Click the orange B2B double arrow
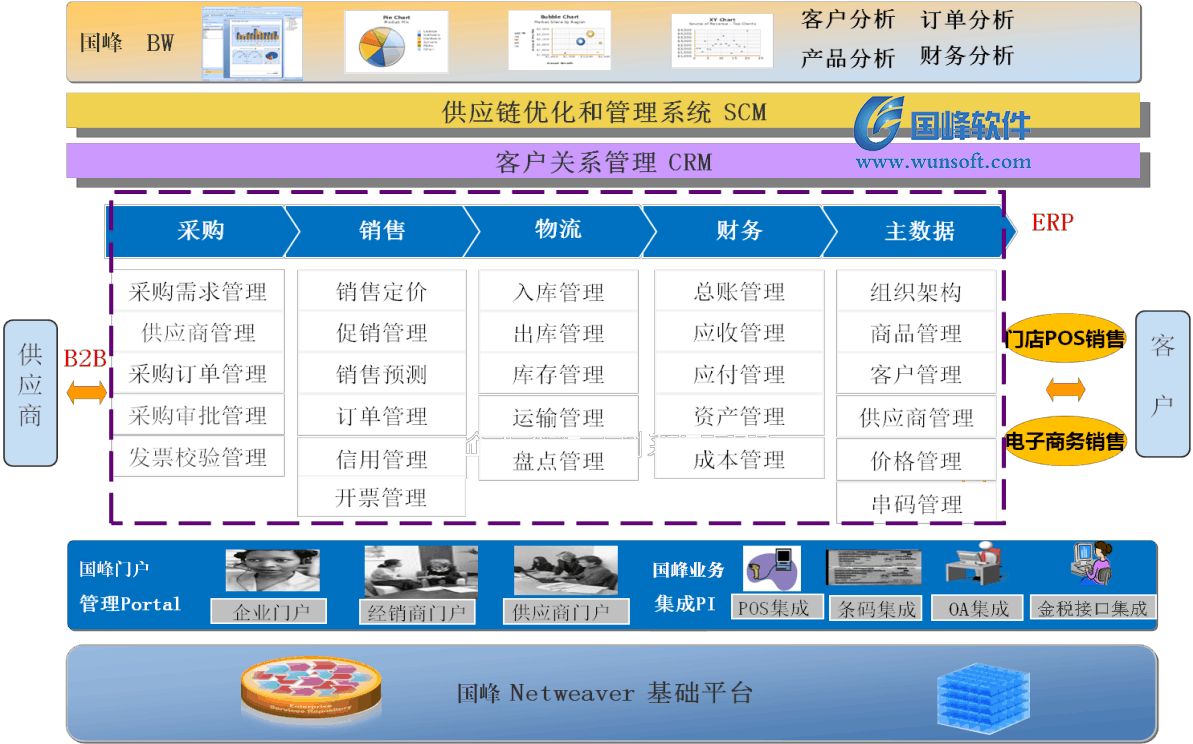The height and width of the screenshot is (744, 1193). (x=87, y=393)
